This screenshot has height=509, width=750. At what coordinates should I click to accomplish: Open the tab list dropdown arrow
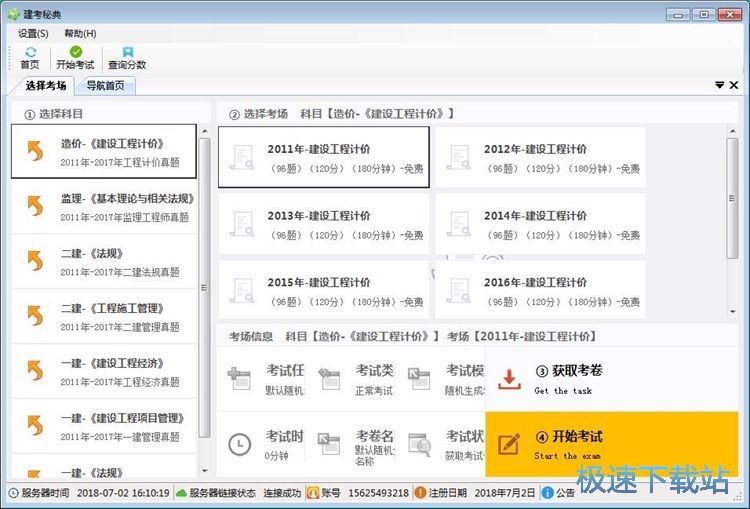(719, 85)
